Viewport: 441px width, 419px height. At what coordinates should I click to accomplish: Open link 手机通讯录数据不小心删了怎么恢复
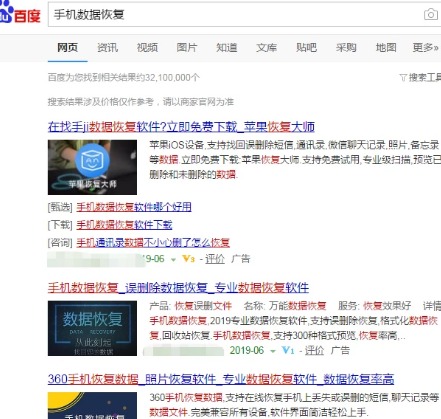(x=153, y=242)
